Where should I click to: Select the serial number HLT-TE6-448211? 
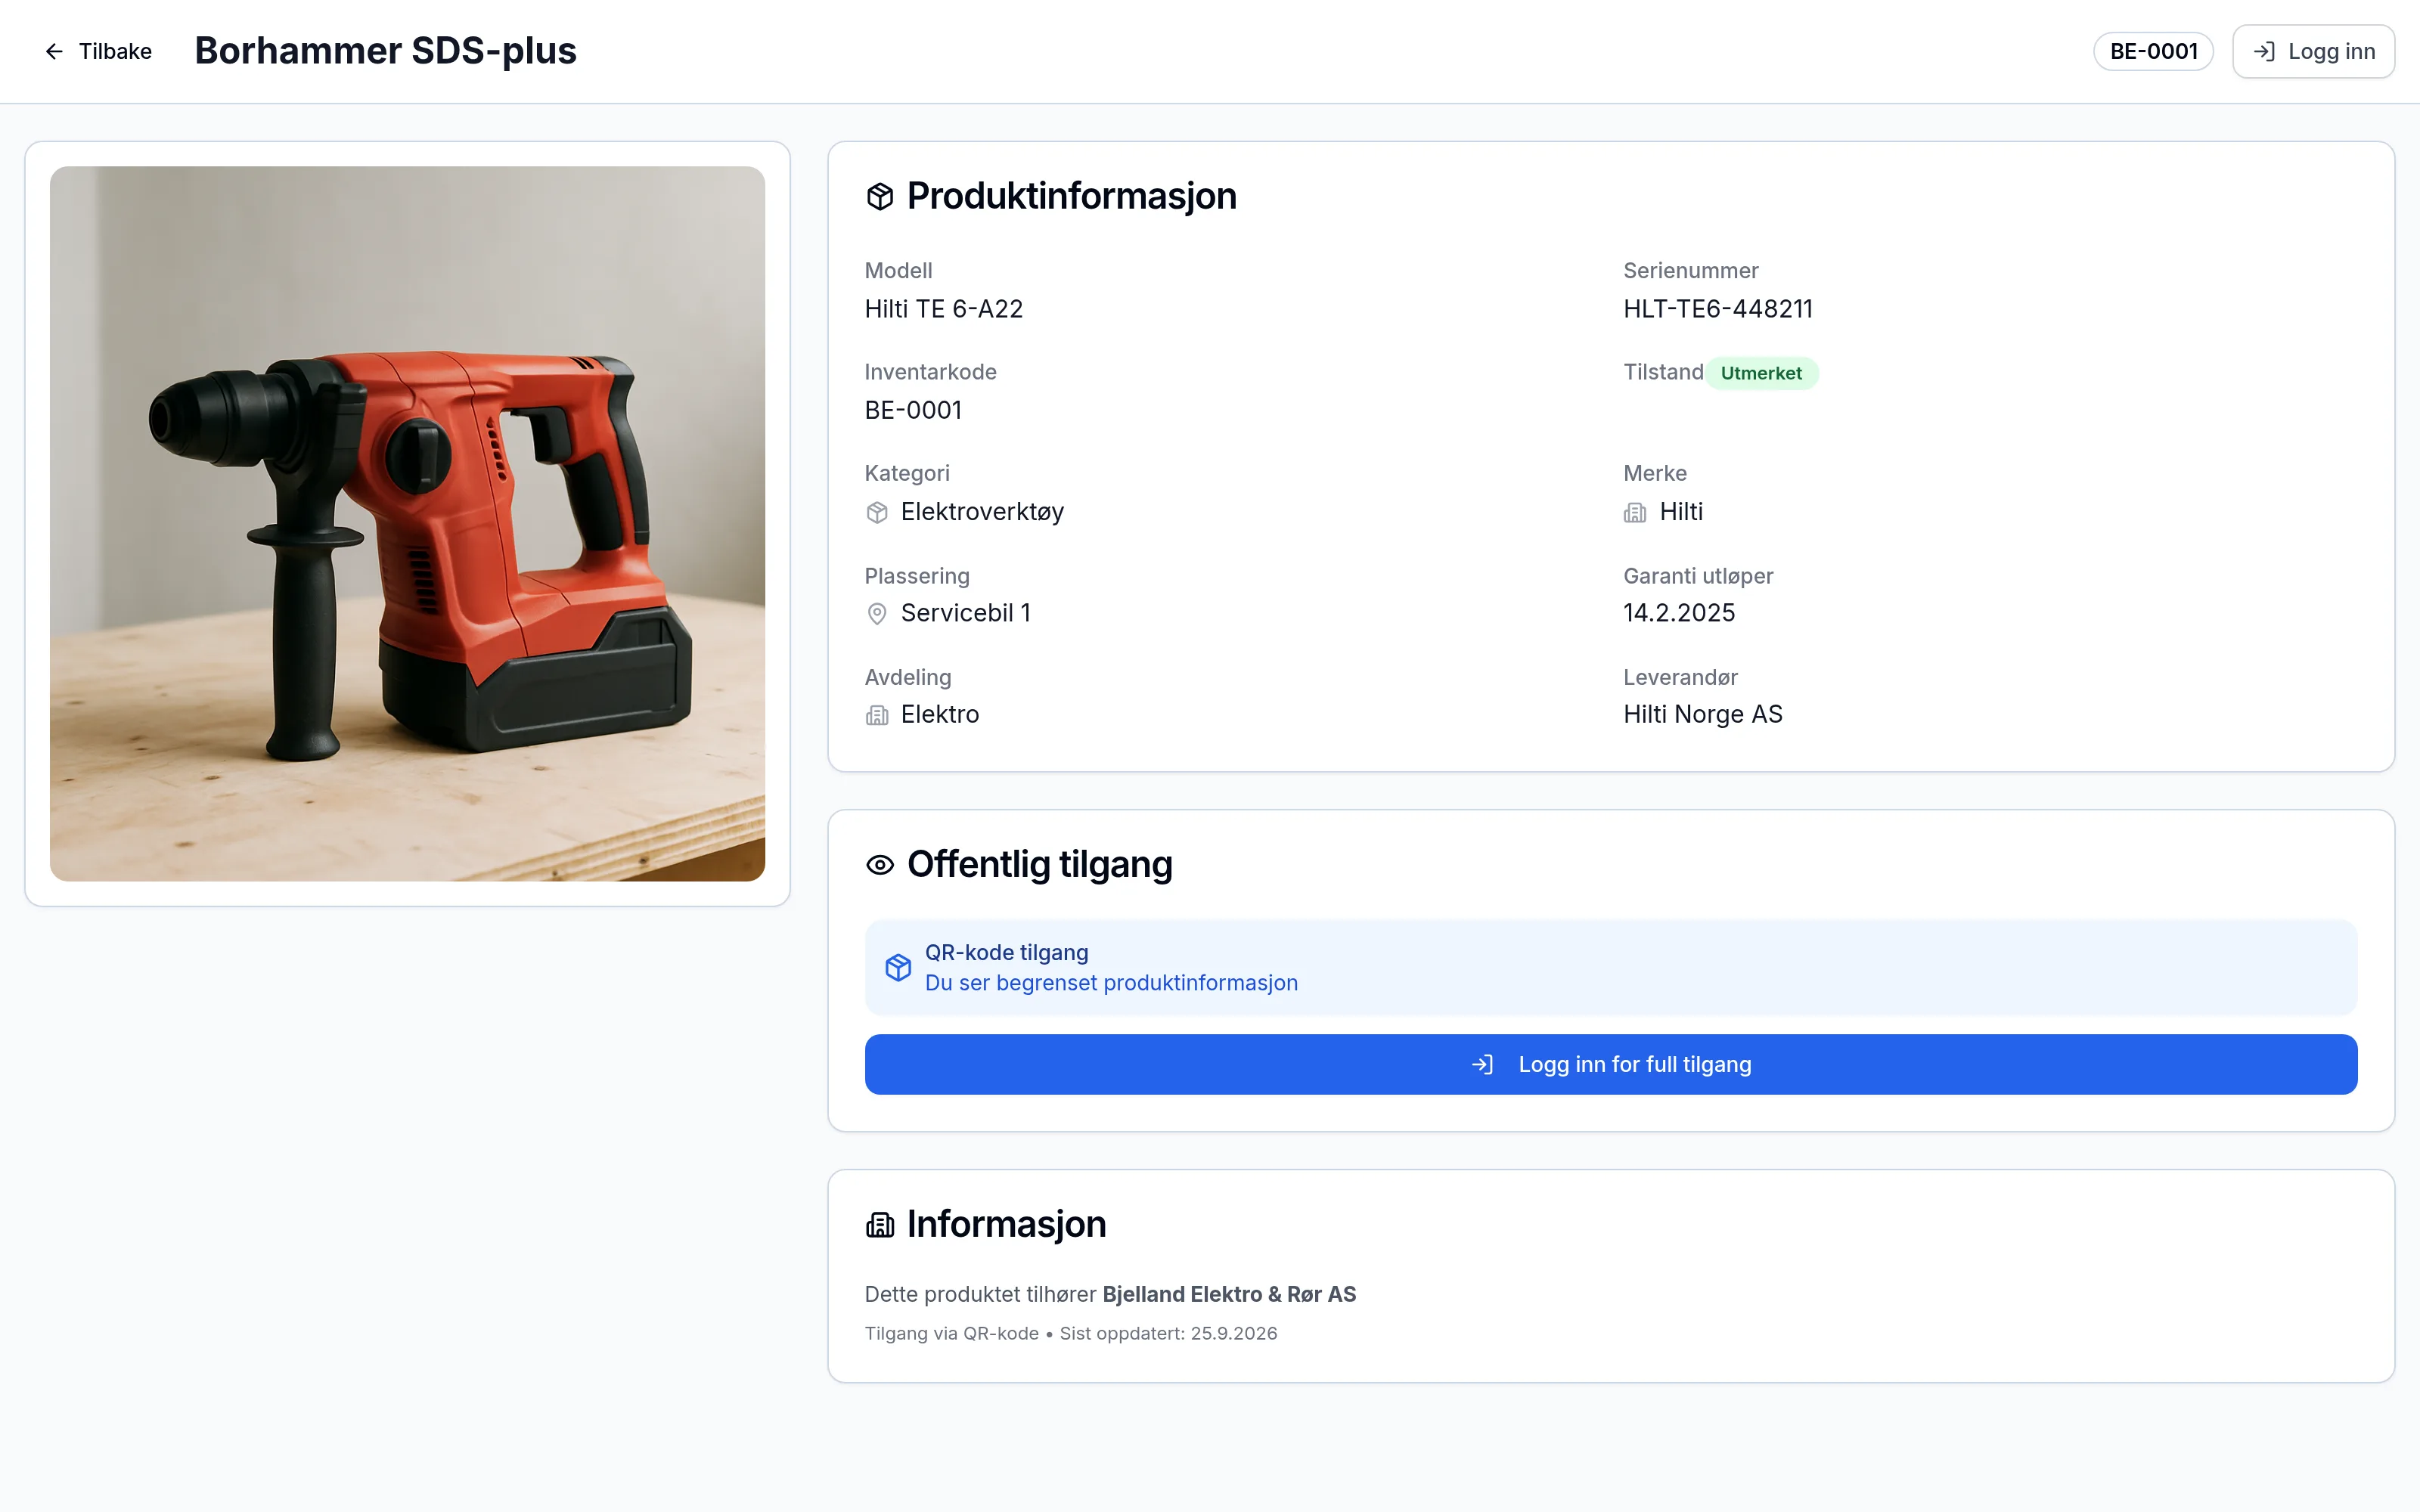click(1718, 309)
